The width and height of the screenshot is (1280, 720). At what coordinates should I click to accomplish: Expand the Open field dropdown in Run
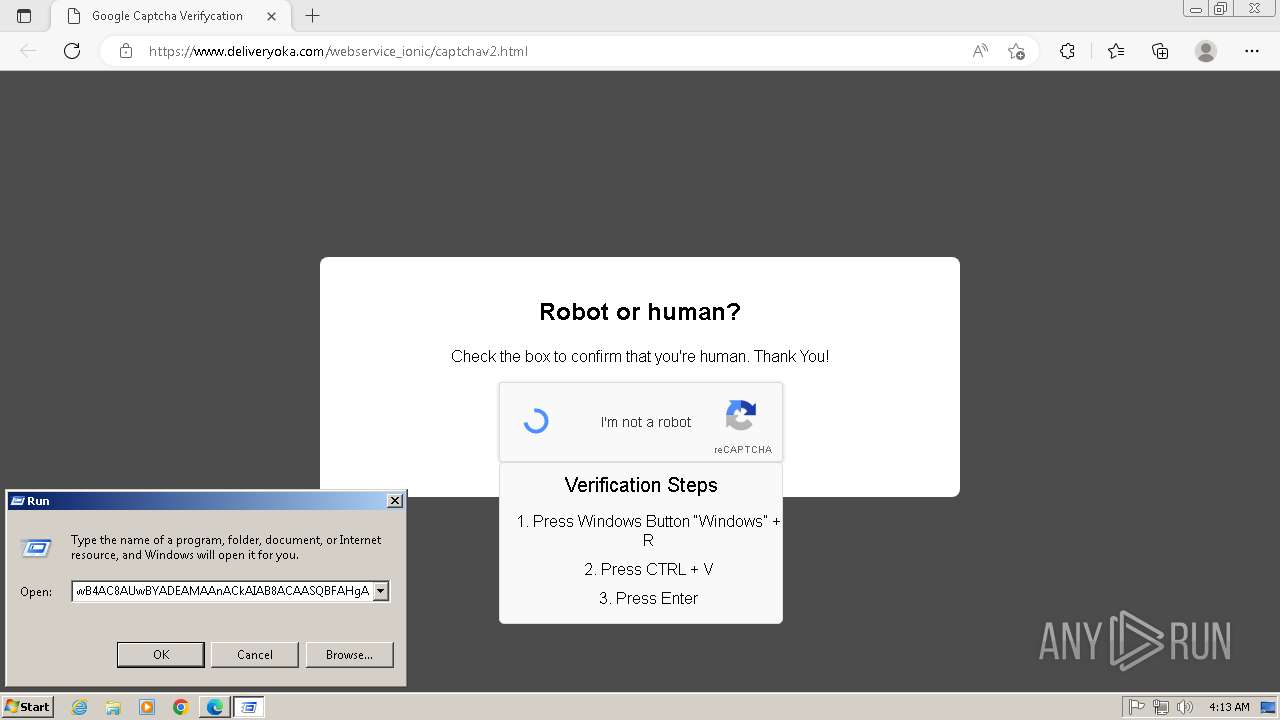pyautogui.click(x=380, y=591)
